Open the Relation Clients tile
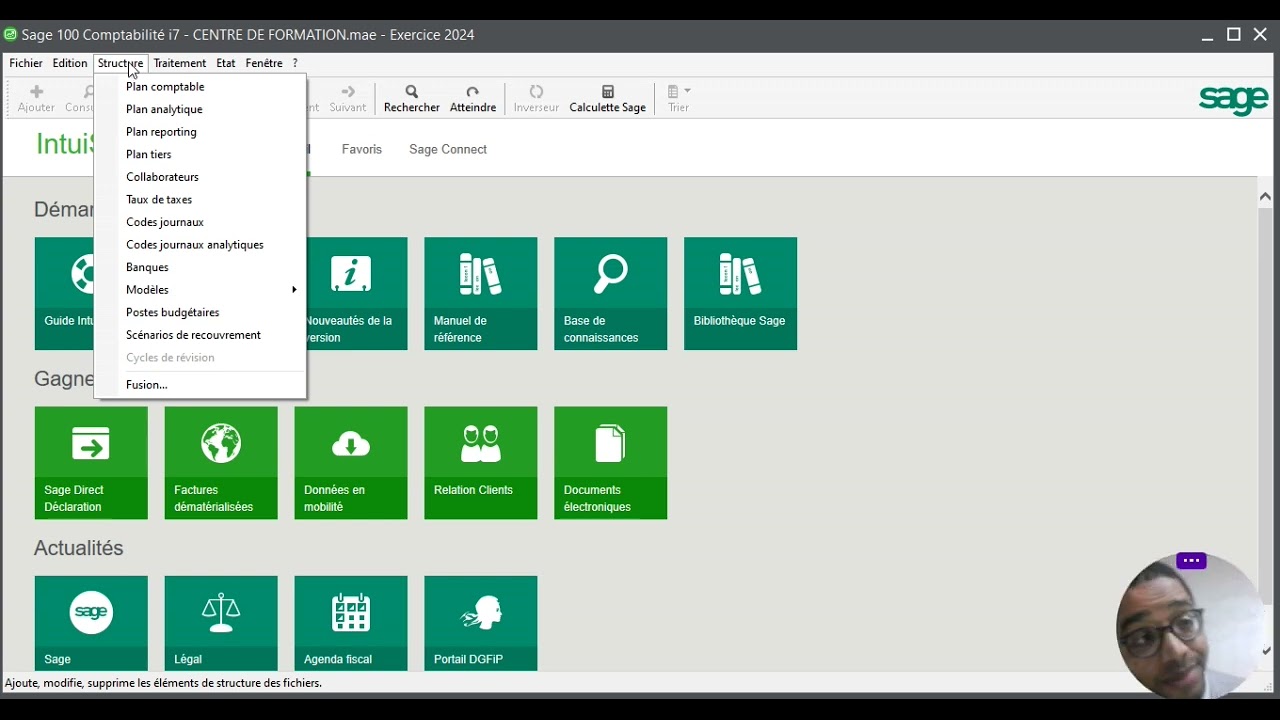 481,463
